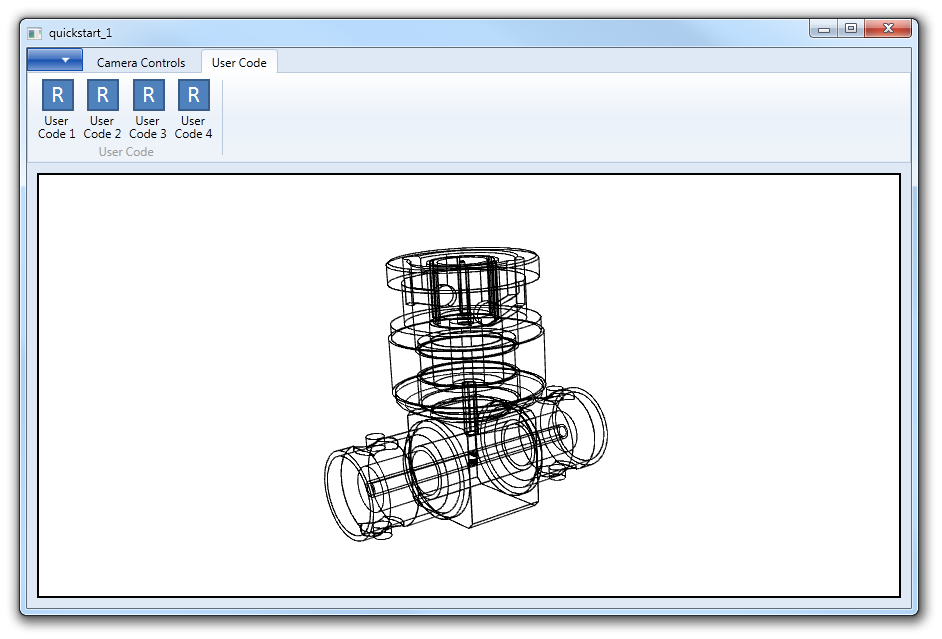Open the blue application menu dropdown

click(55, 60)
